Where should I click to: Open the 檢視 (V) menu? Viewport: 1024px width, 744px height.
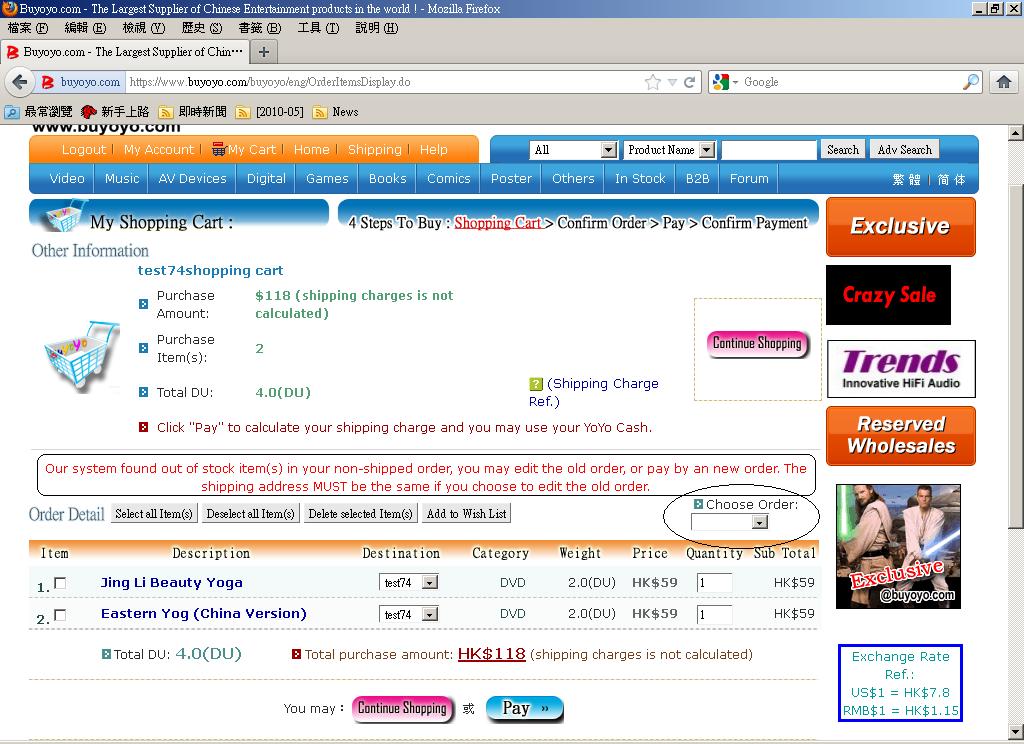(144, 28)
